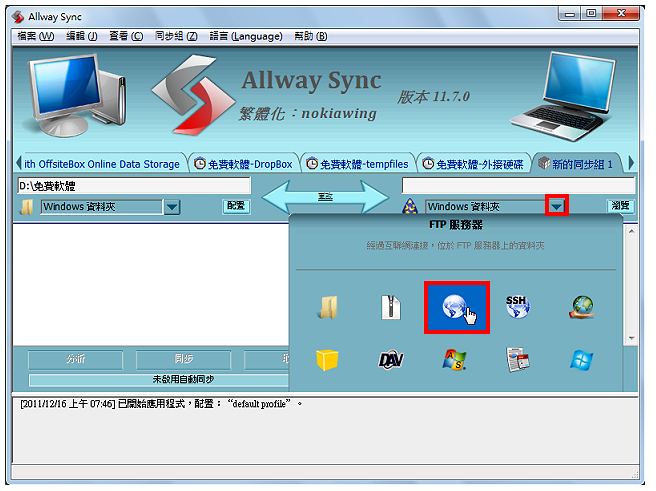Click the left side folder icon

pyautogui.click(x=27, y=207)
